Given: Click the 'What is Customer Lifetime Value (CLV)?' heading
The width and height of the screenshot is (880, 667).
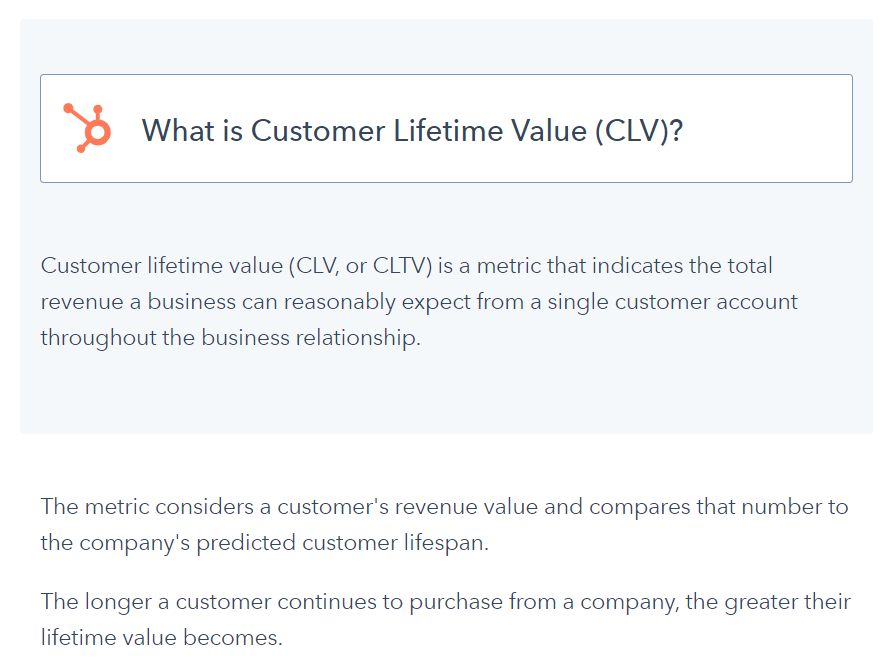Looking at the screenshot, I should pos(412,131).
